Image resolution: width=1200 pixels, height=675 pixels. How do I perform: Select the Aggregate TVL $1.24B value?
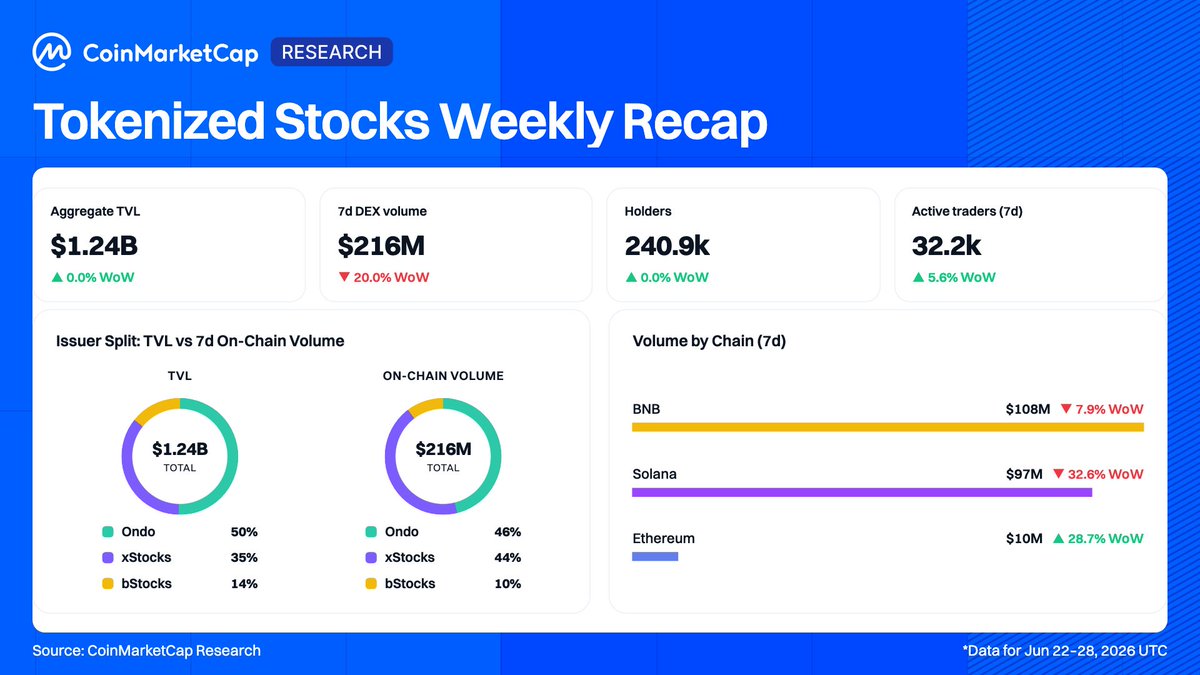(x=93, y=245)
